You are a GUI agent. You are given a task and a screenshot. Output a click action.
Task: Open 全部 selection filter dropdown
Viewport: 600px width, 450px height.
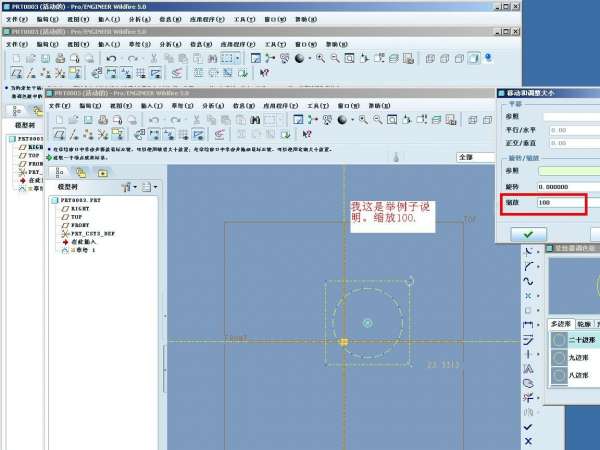[475, 157]
